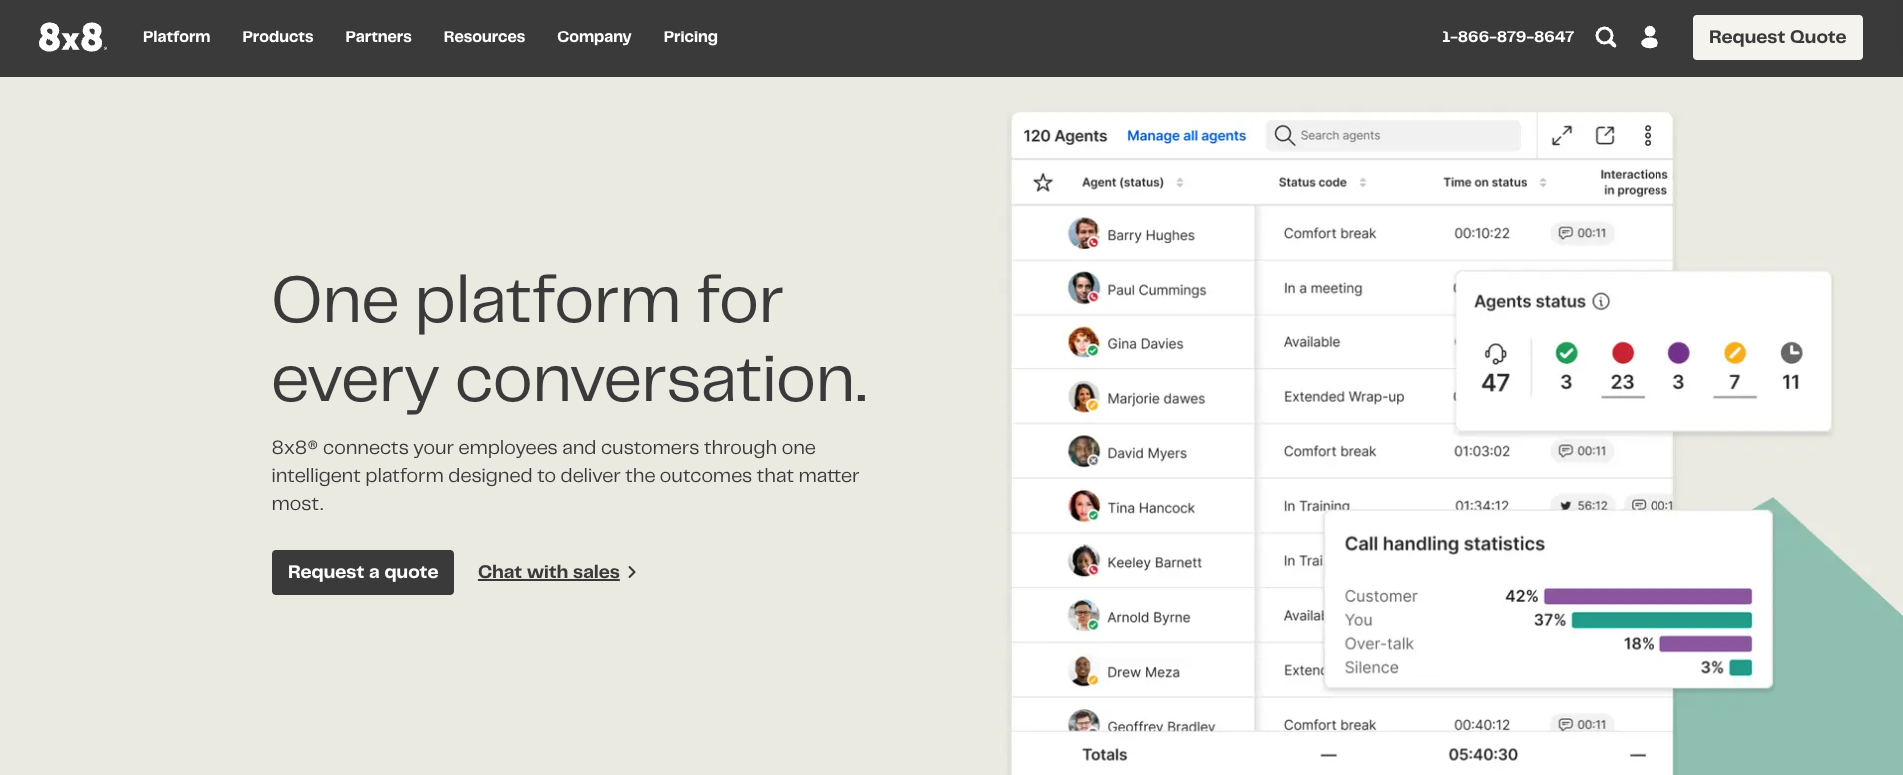Click the open-in-new-window icon
The image size is (1903, 775).
(1605, 135)
